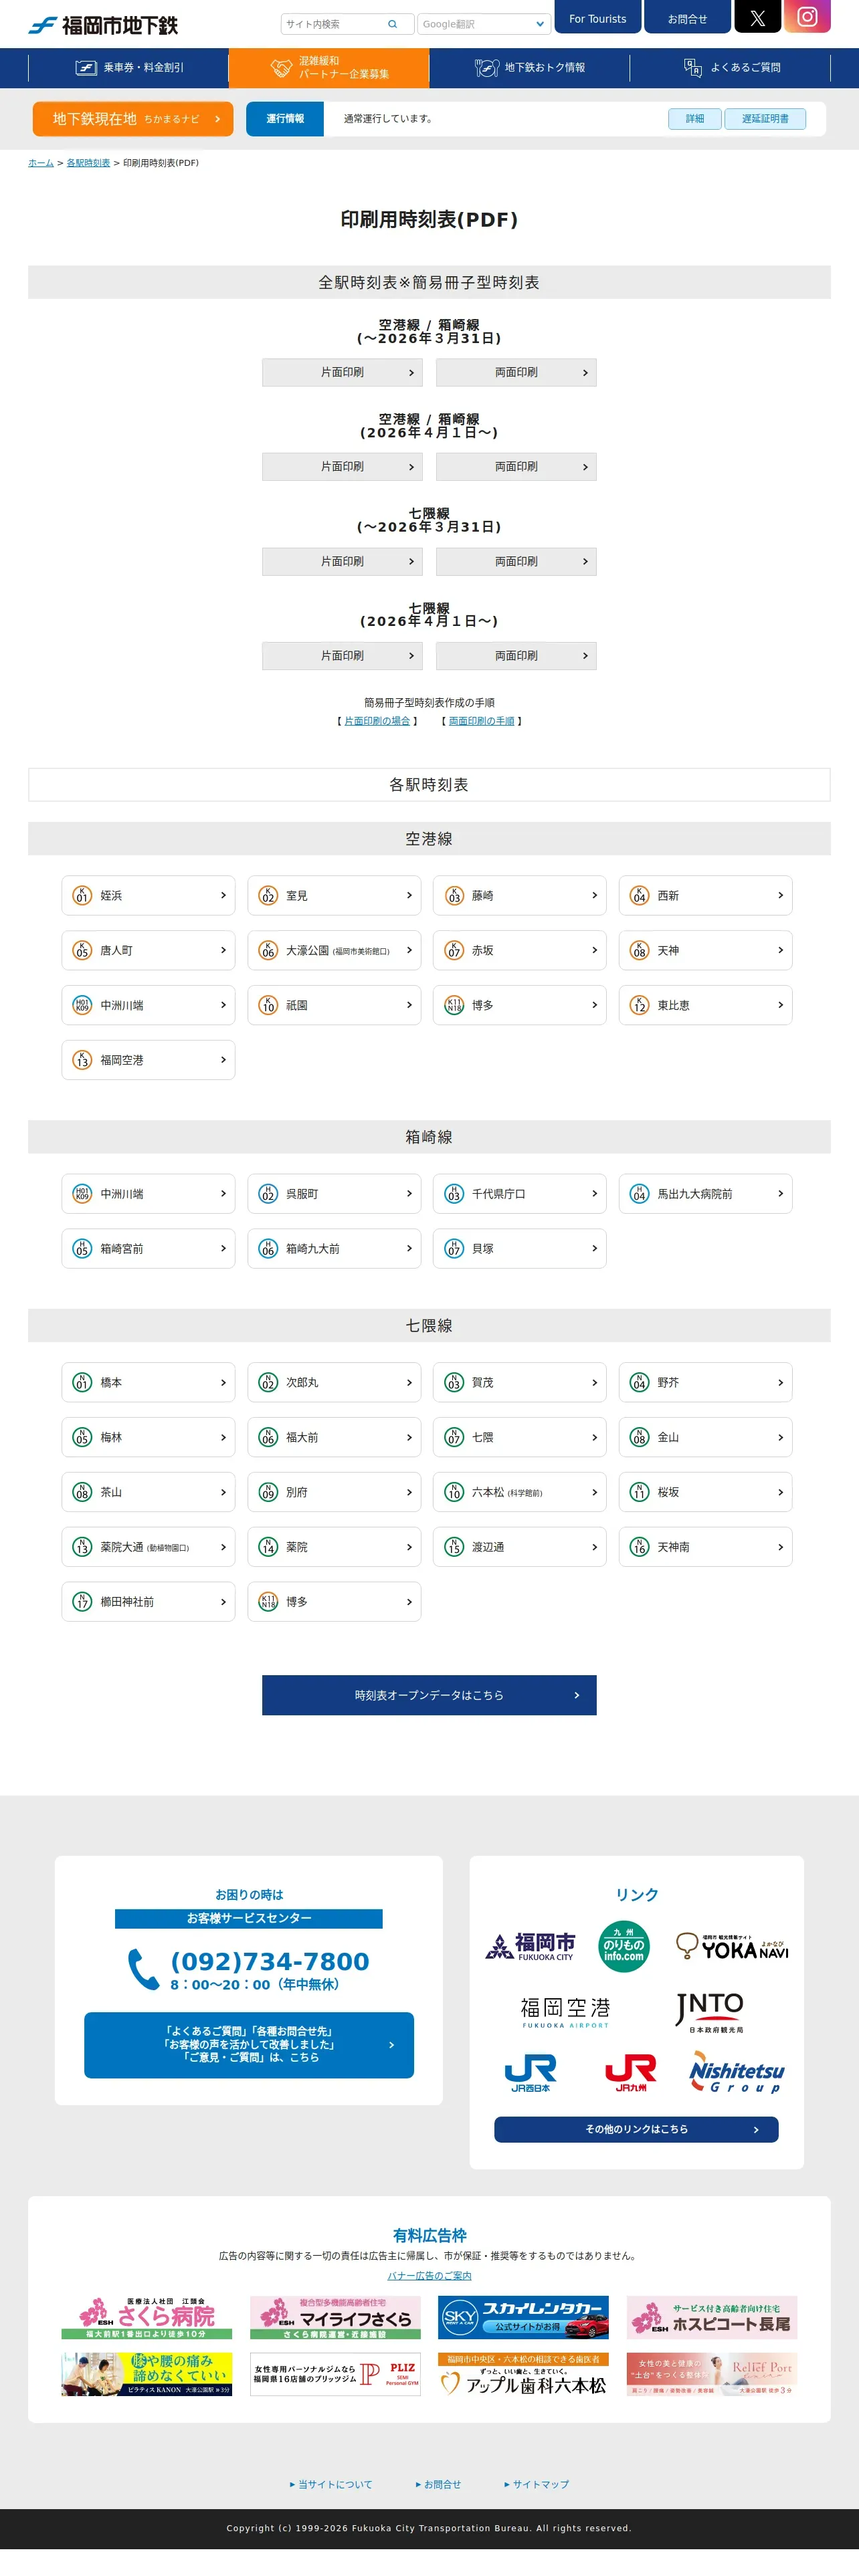Open the さくら病院 advertisement banner

(x=146, y=2317)
